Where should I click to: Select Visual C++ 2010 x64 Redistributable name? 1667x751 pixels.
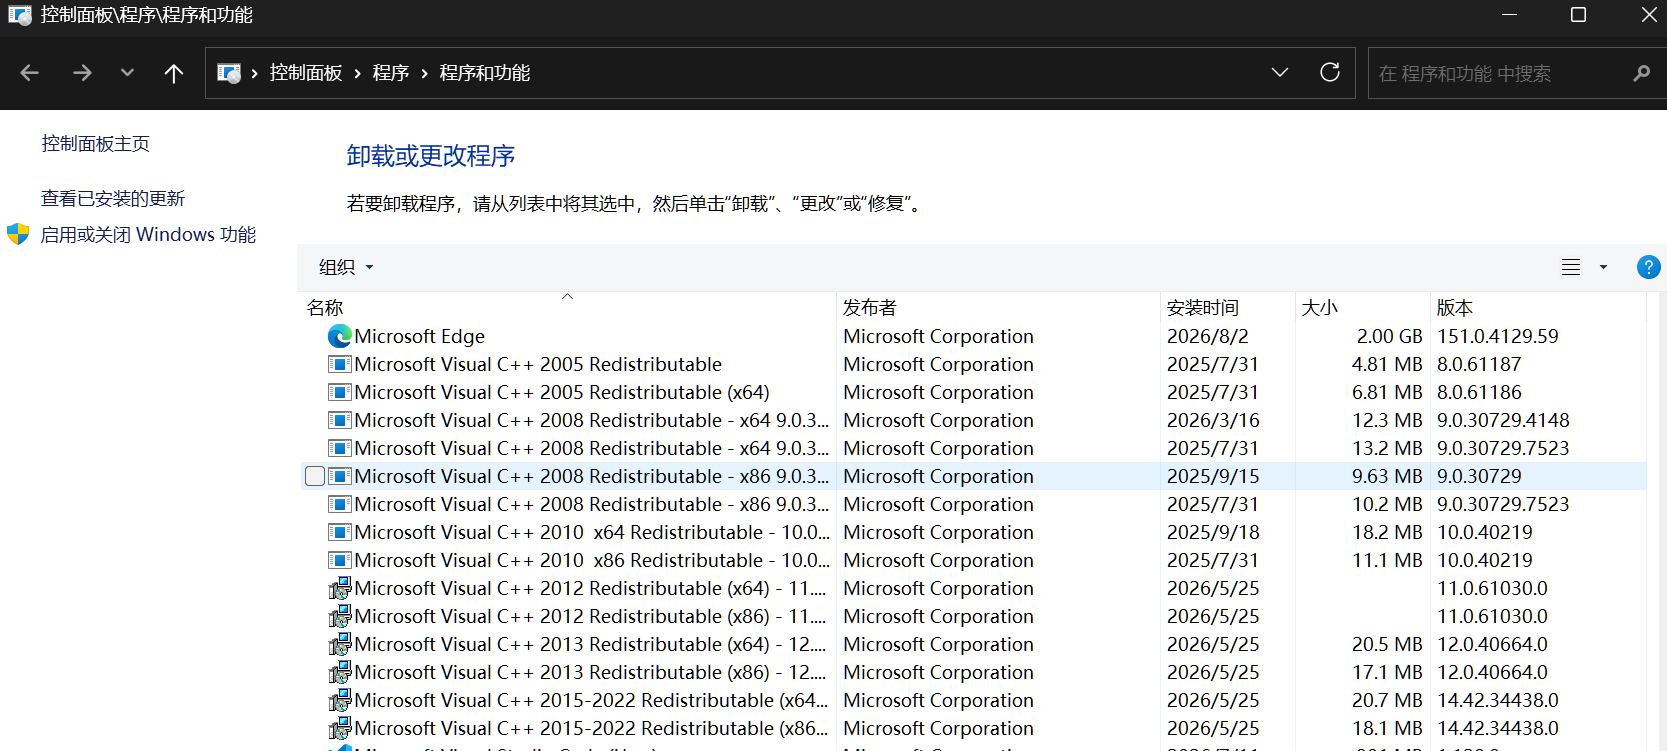pos(592,533)
